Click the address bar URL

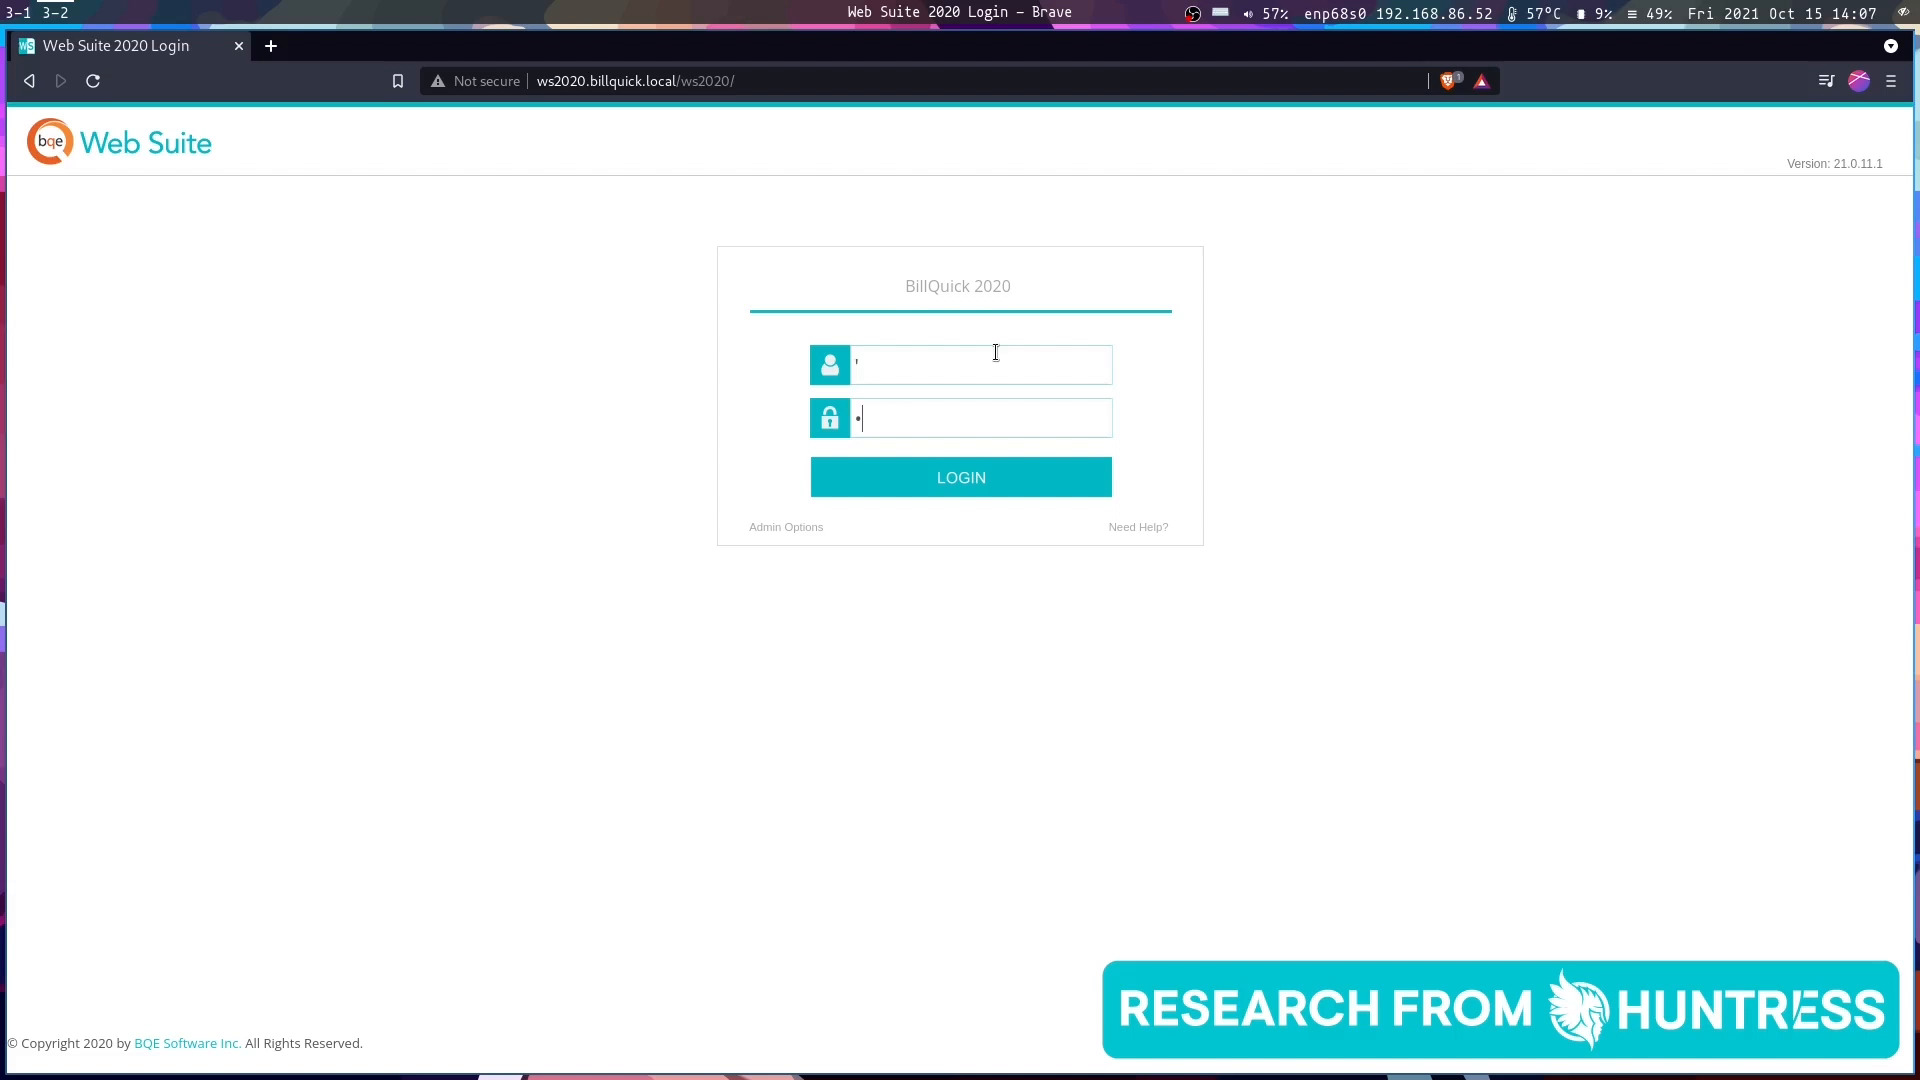635,81
